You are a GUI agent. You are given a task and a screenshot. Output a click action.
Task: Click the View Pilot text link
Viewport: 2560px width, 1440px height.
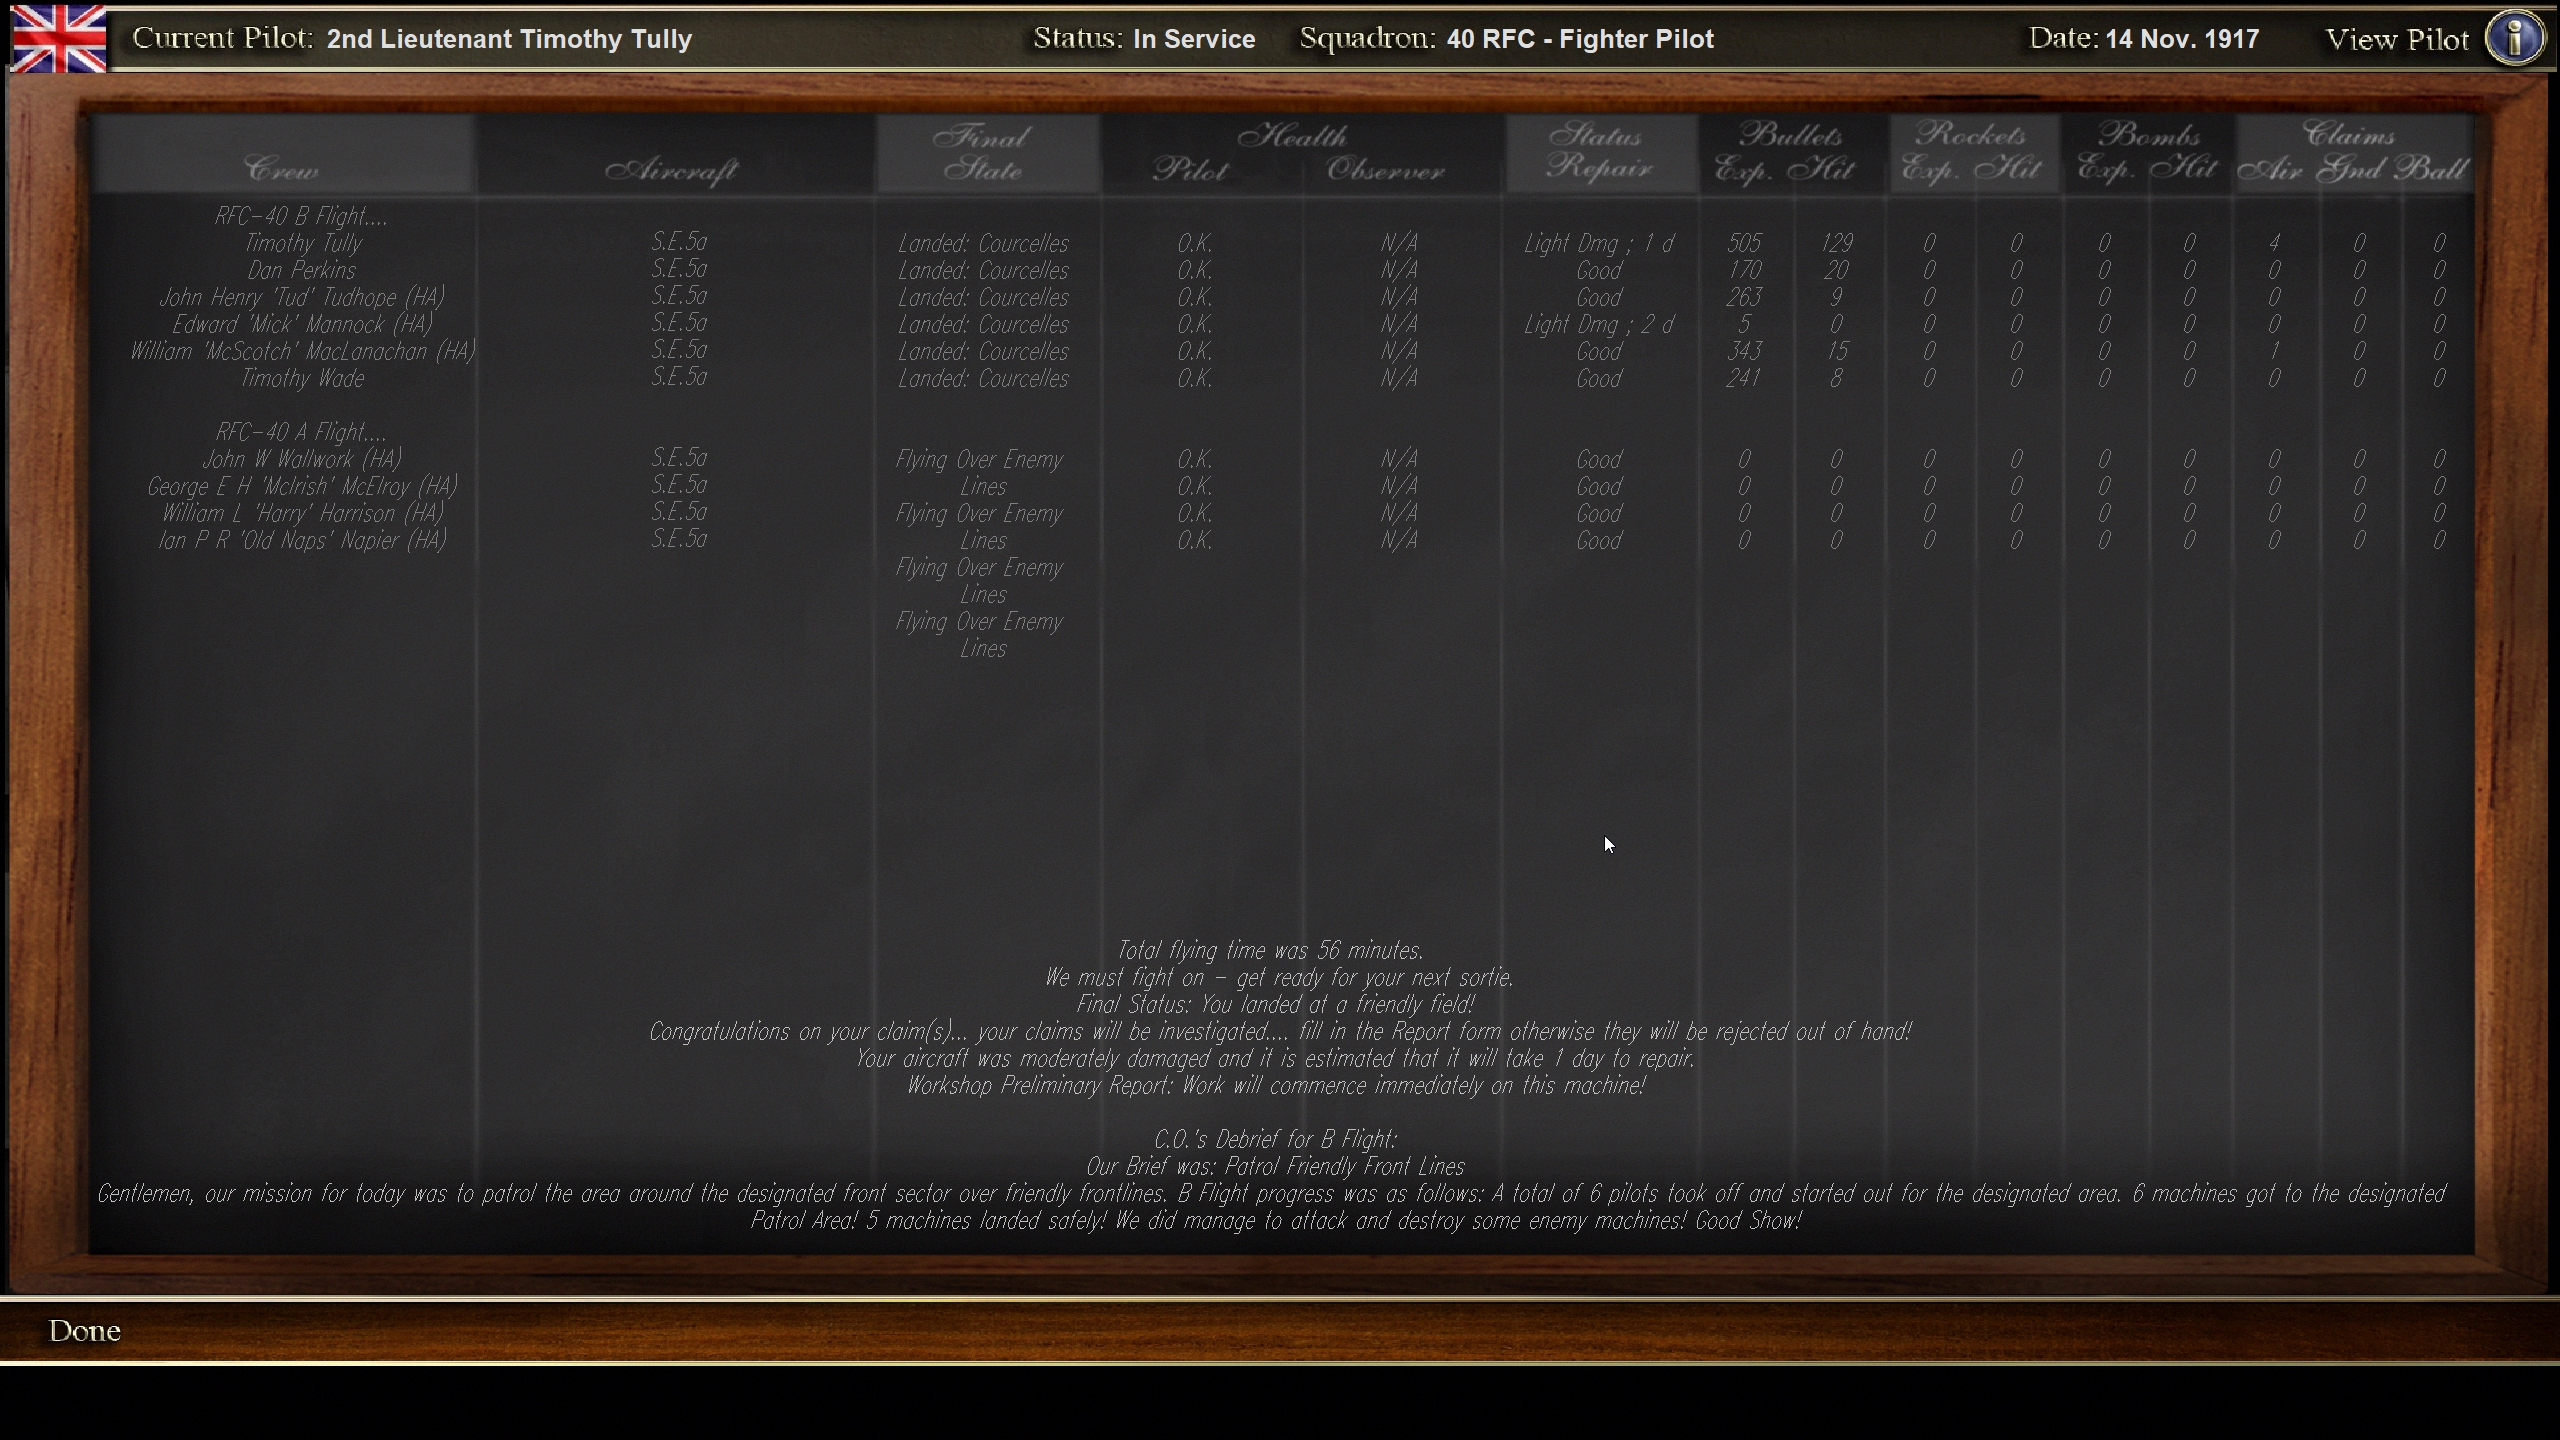pos(2396,40)
